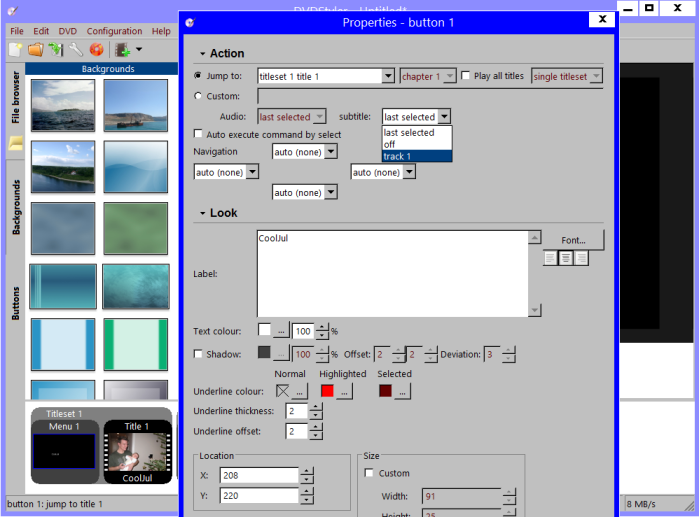Collapse the Action section
The height and width of the screenshot is (517, 699).
coord(202,53)
